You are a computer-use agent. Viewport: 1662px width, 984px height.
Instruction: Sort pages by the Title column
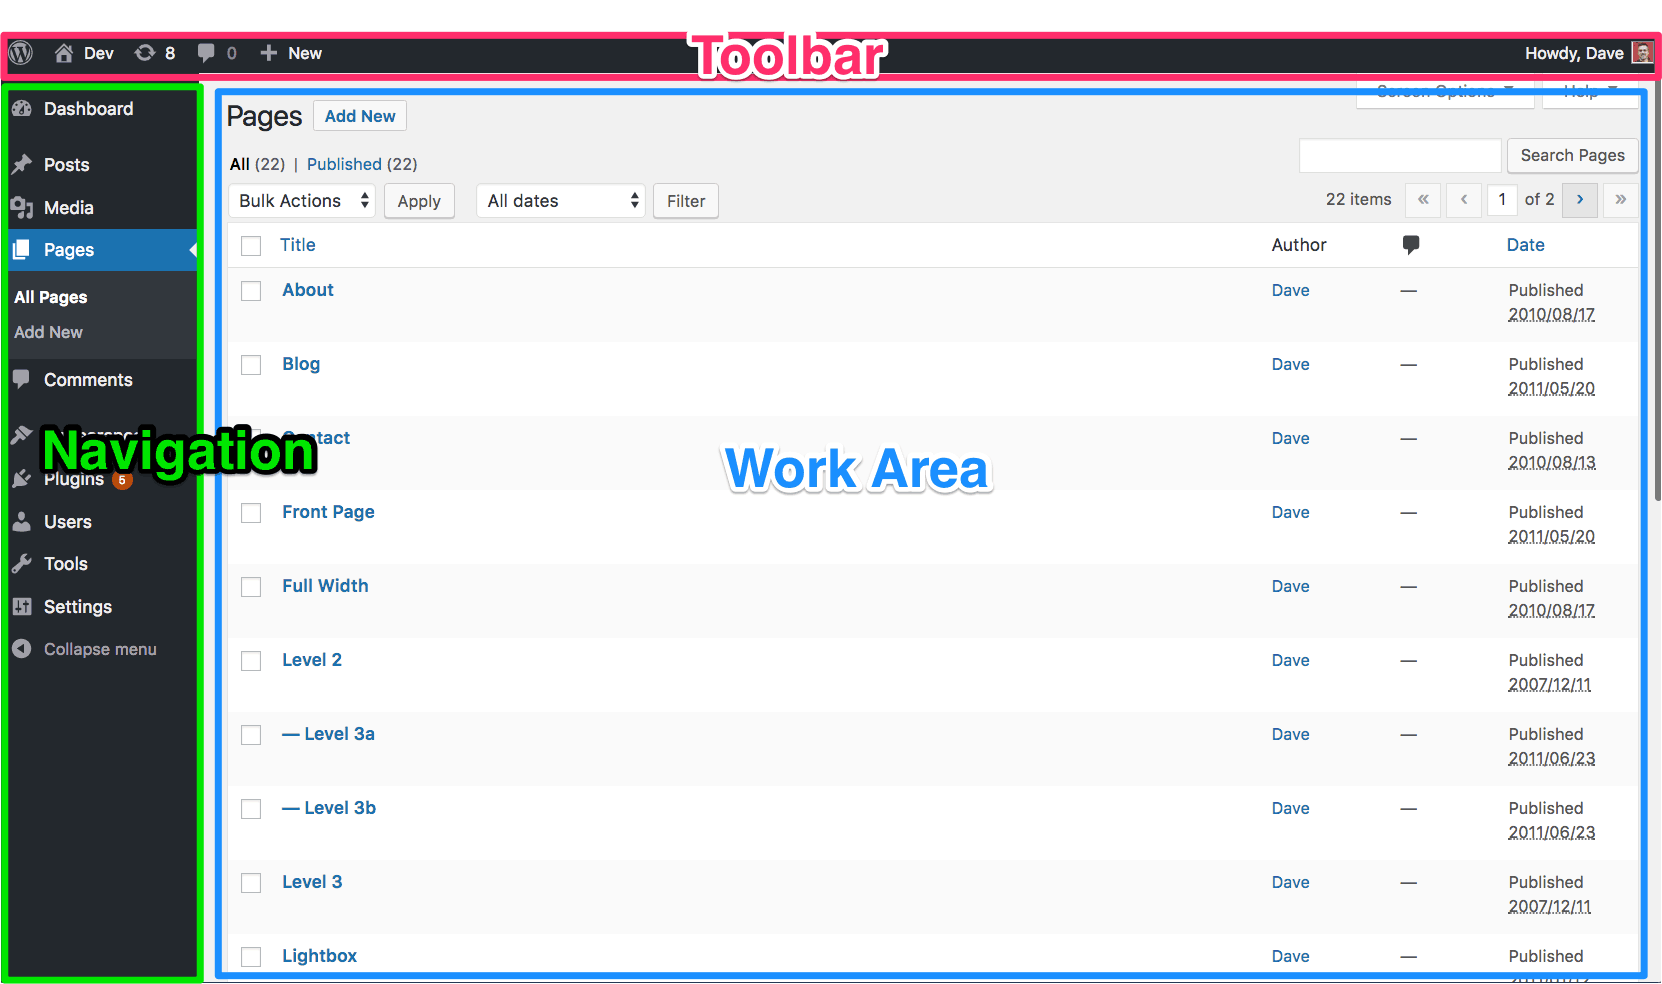point(298,245)
